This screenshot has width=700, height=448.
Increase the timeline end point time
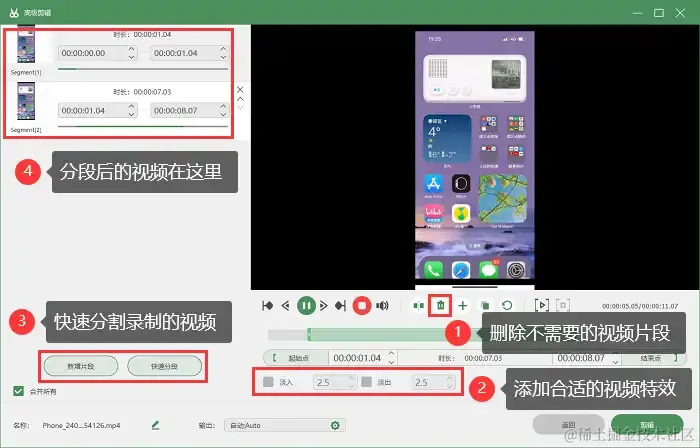(x=616, y=354)
